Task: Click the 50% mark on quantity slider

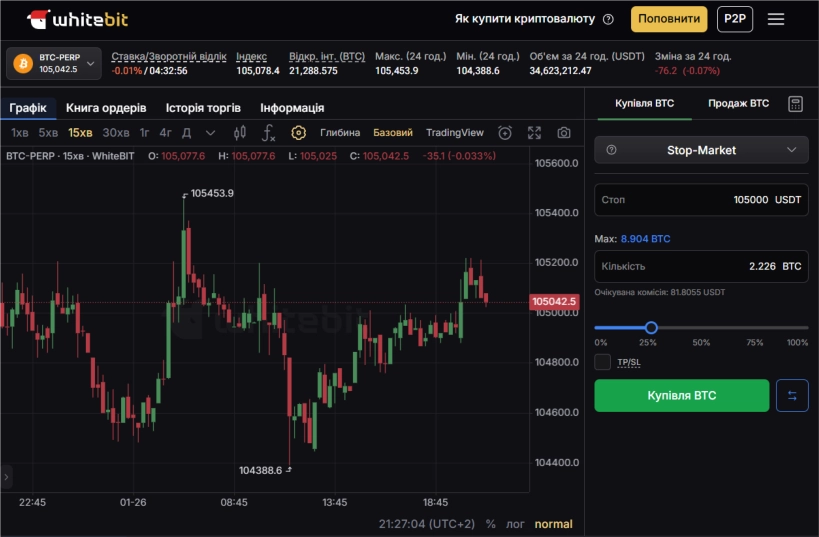Action: click(x=701, y=328)
